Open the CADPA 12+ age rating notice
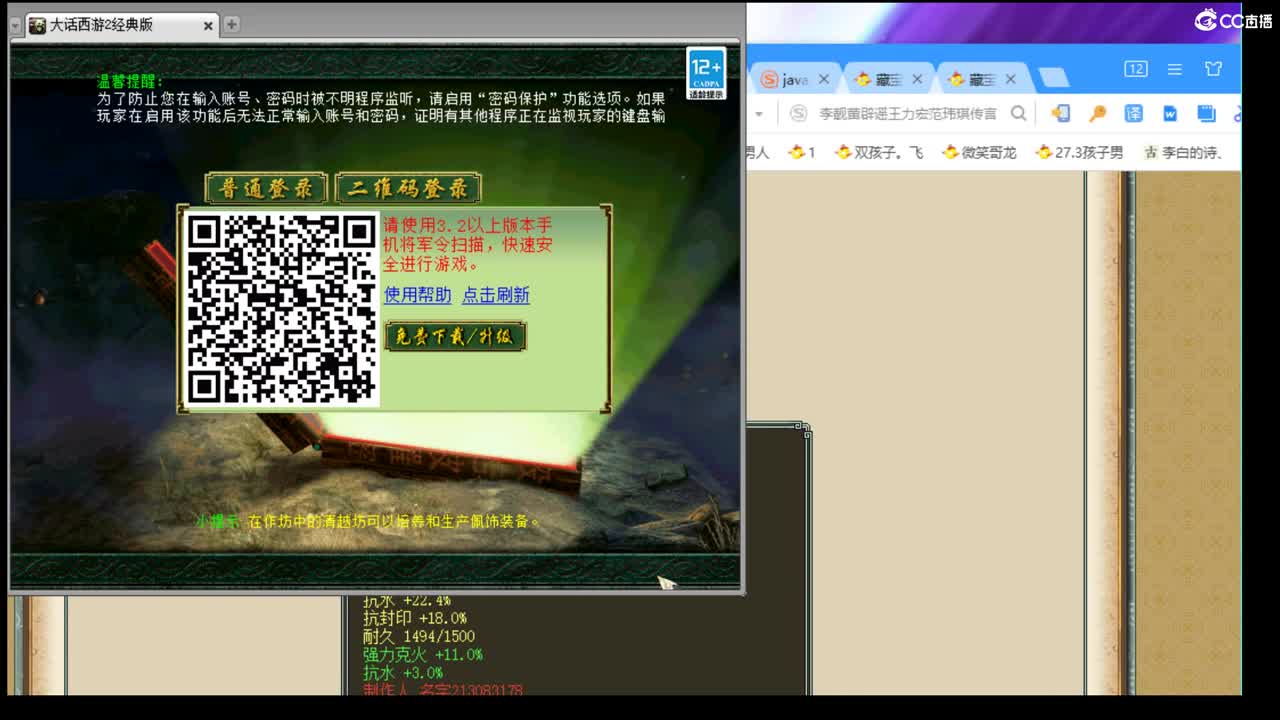This screenshot has width=1280, height=720. click(706, 74)
